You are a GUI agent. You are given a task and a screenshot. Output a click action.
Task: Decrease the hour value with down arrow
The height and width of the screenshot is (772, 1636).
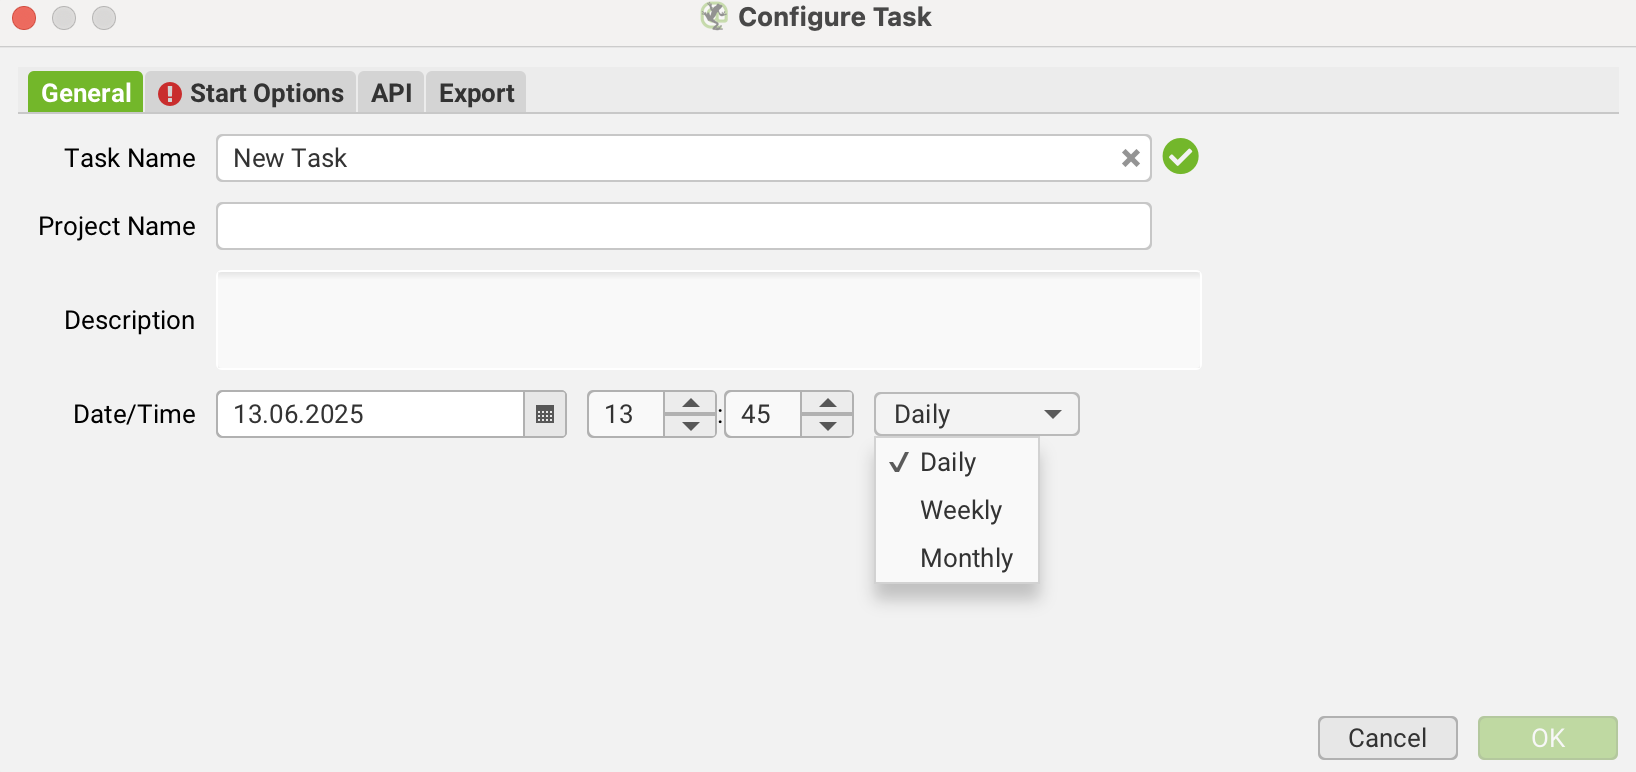tap(691, 426)
